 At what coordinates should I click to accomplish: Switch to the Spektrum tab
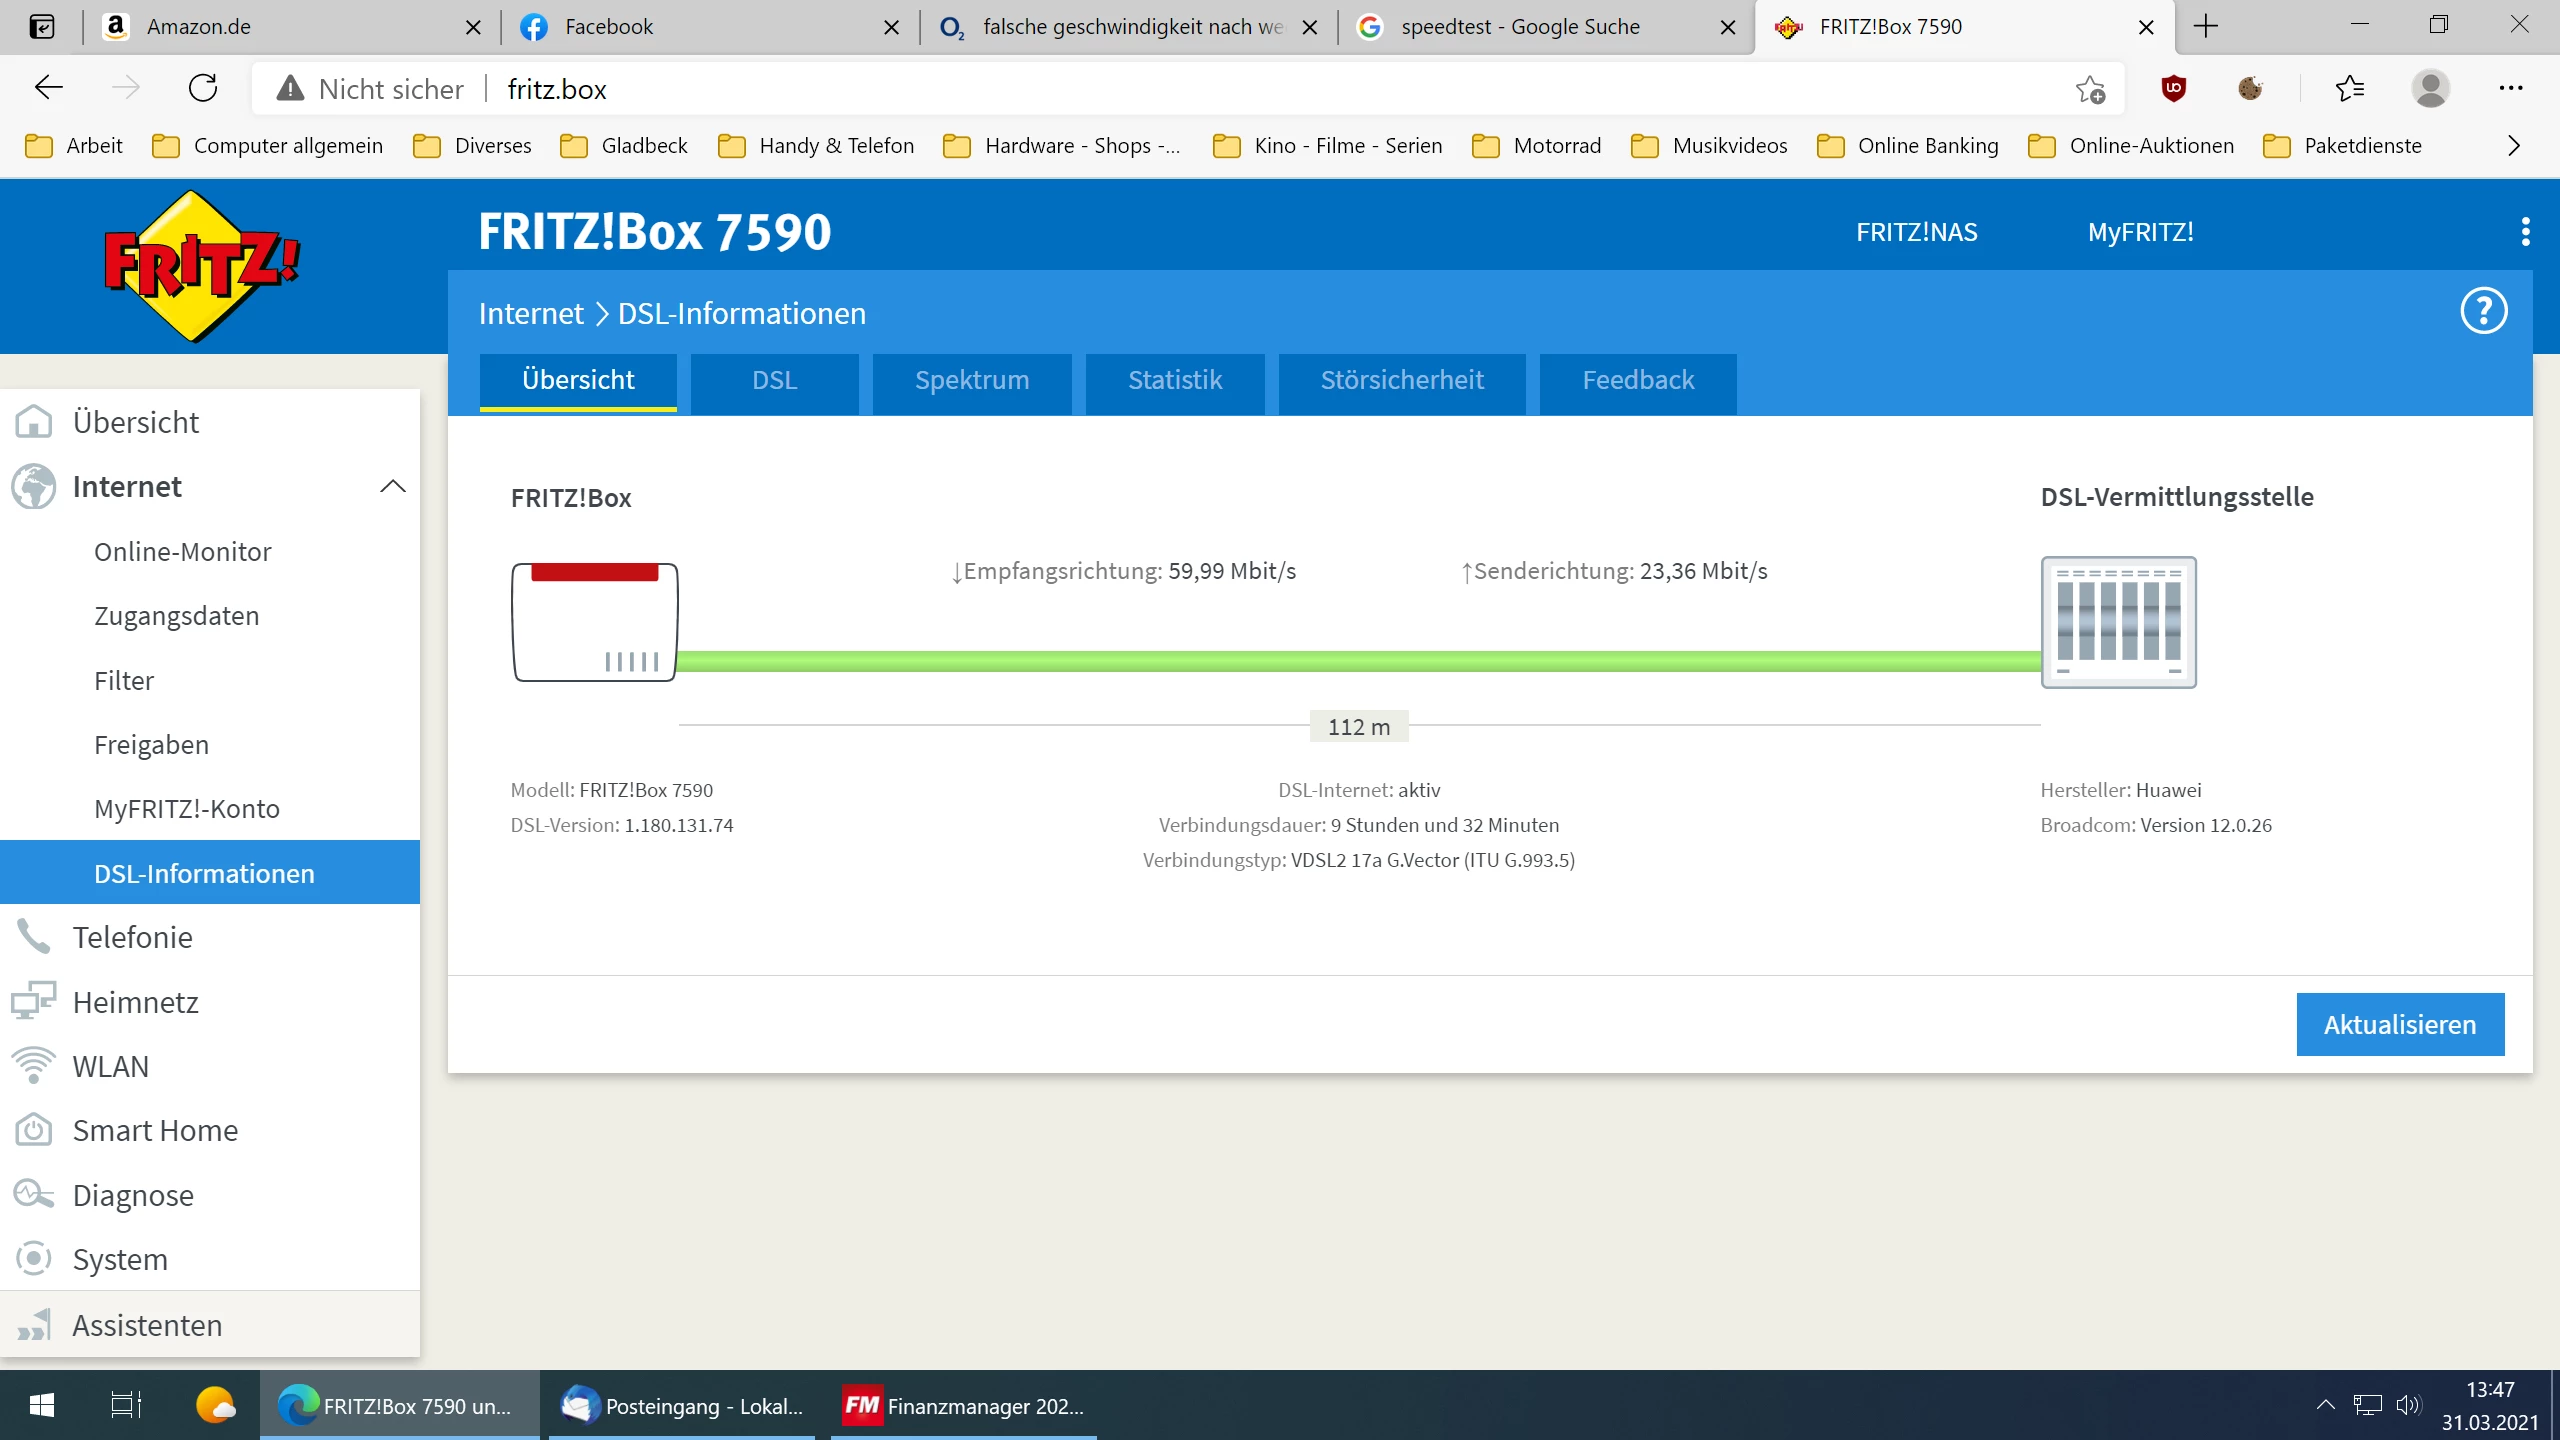(971, 381)
